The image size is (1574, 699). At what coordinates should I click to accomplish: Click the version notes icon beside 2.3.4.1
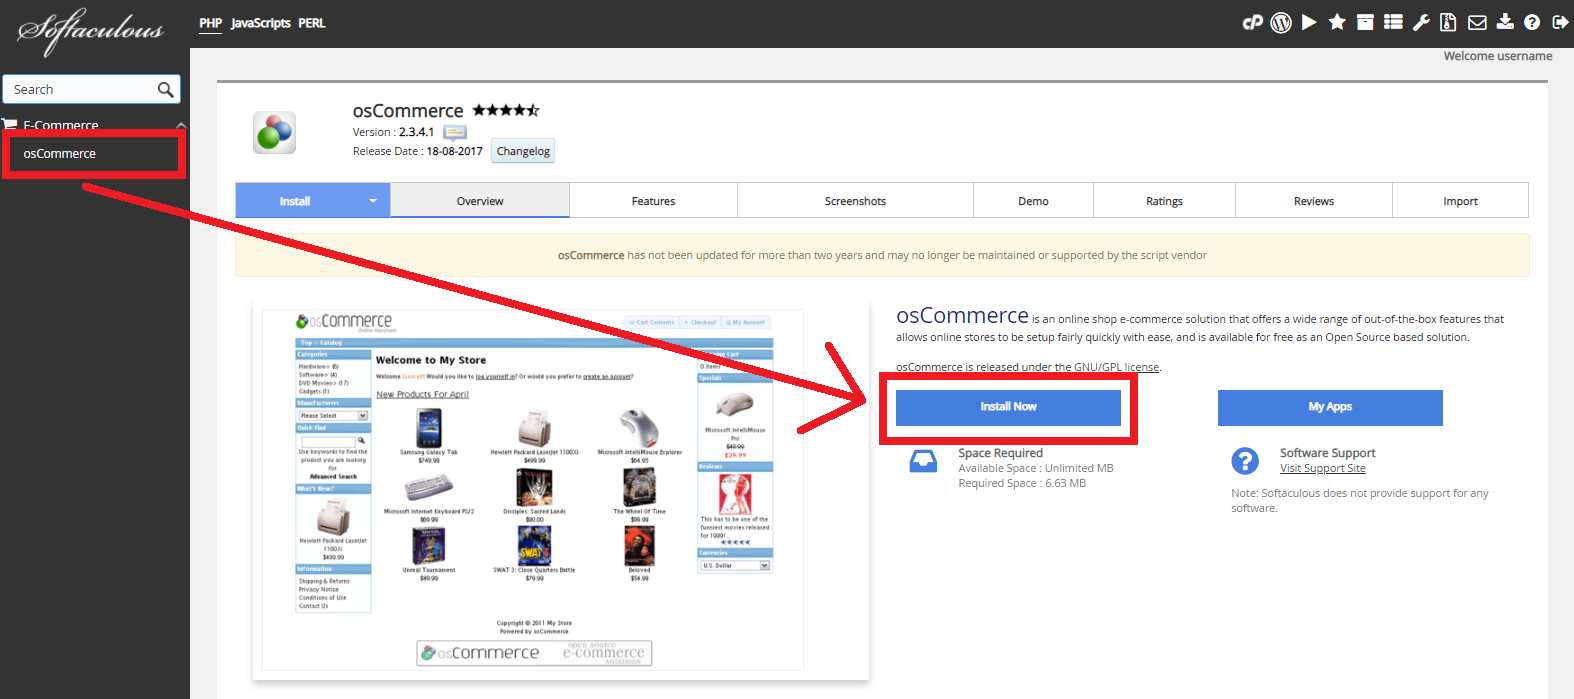coord(455,132)
